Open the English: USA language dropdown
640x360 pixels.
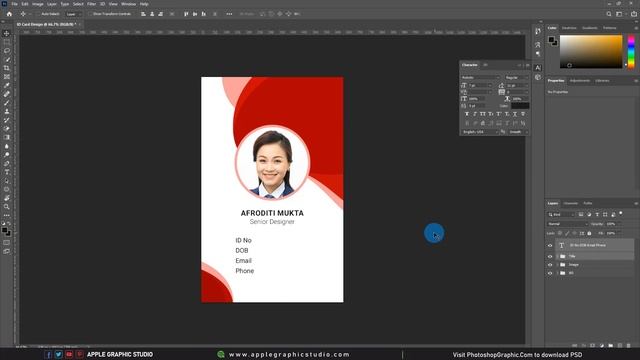point(480,132)
